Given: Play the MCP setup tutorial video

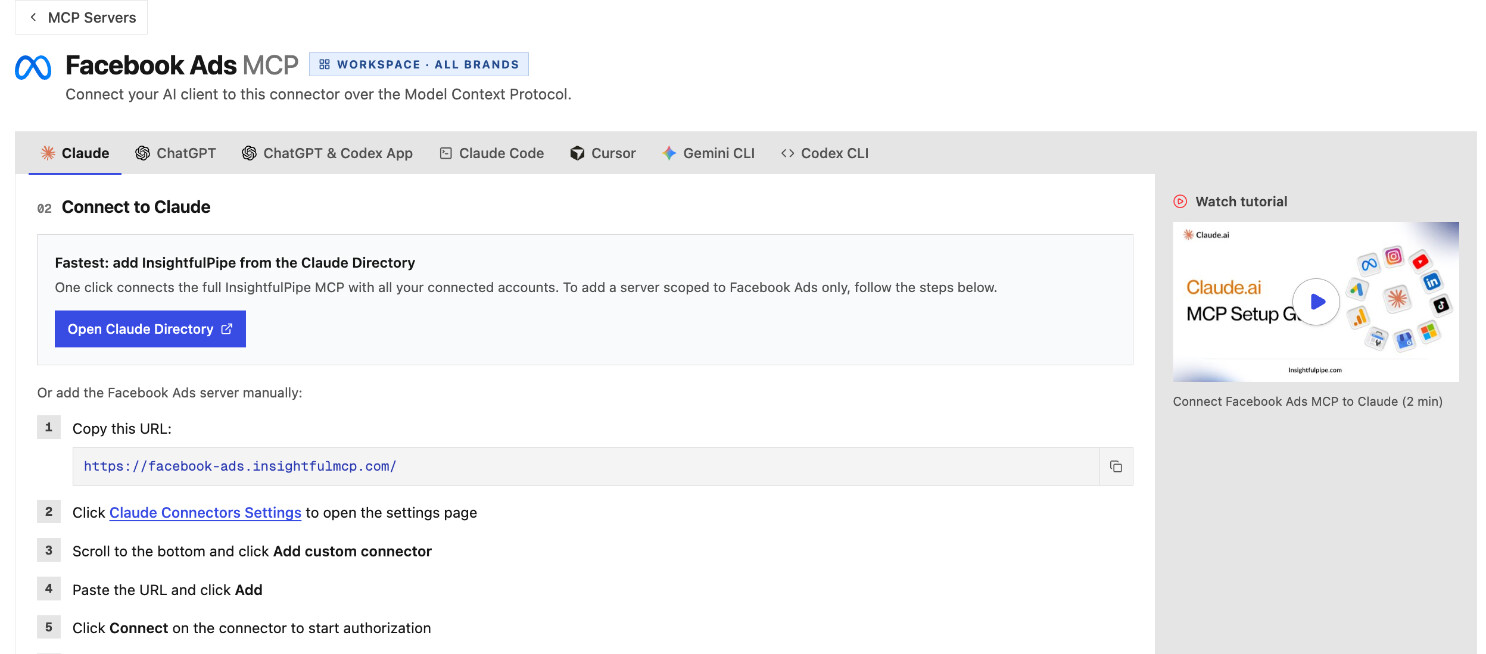Looking at the screenshot, I should pyautogui.click(x=1316, y=301).
